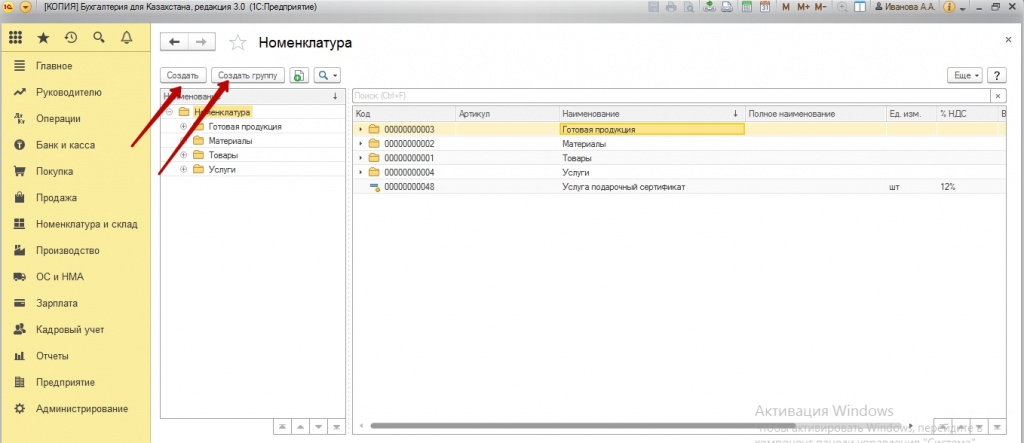
Task: Click into the Поиск (Ctrl+F) field
Action: pos(671,96)
